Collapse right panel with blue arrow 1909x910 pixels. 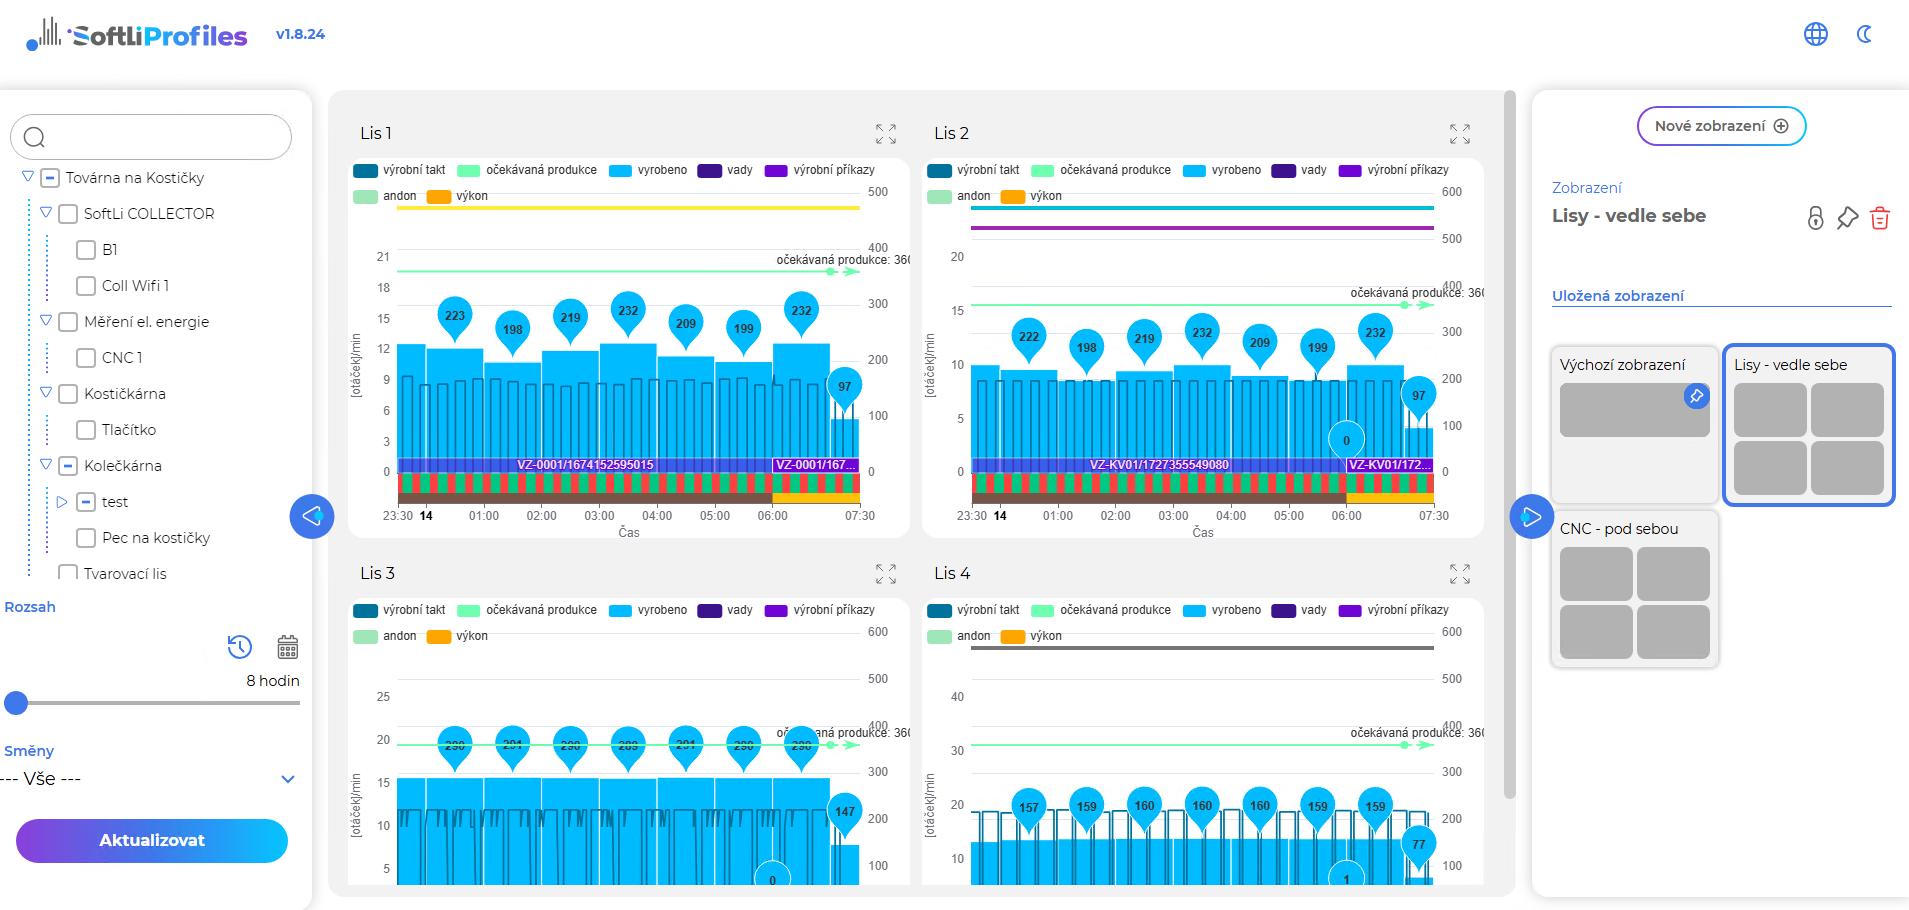(1531, 517)
